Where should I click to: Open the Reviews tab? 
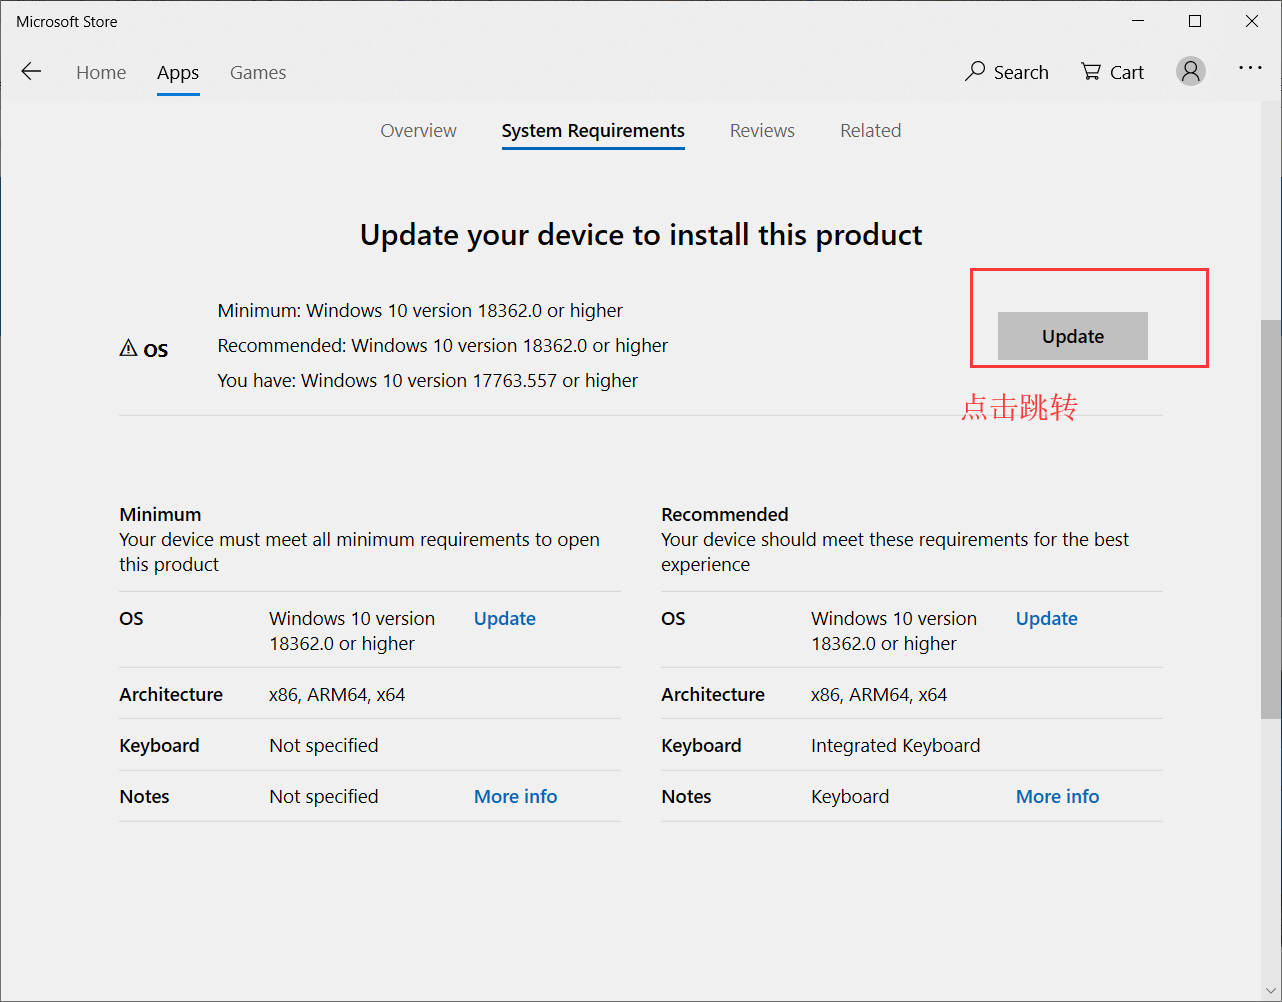[762, 130]
